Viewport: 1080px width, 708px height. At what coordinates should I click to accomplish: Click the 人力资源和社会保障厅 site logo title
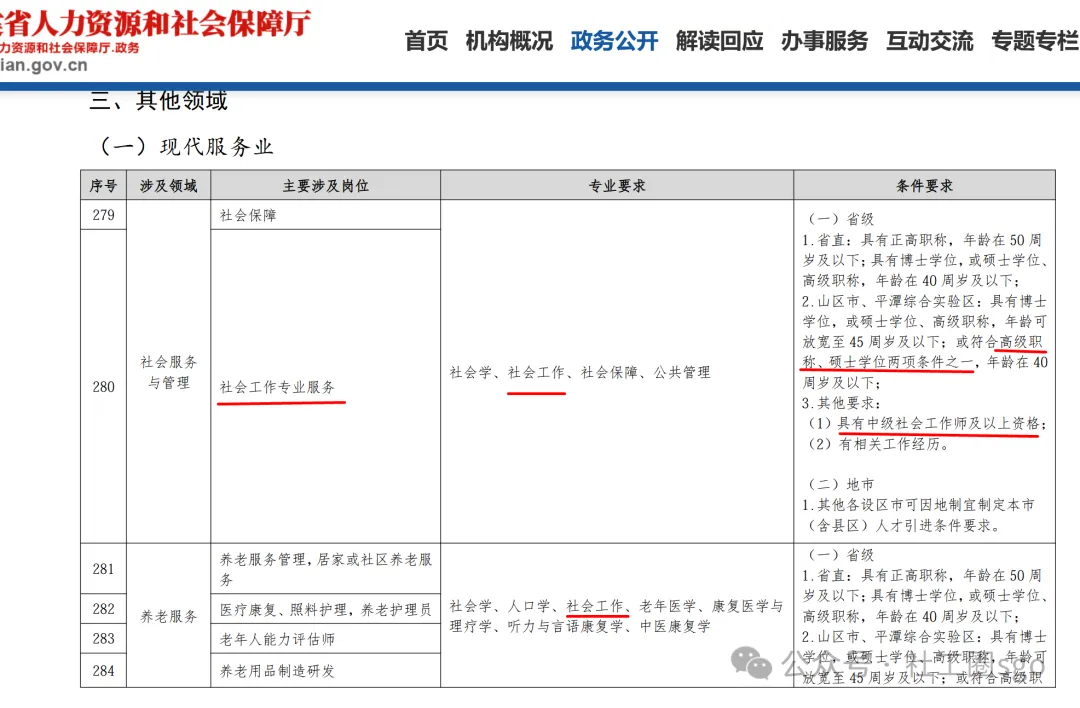155,23
